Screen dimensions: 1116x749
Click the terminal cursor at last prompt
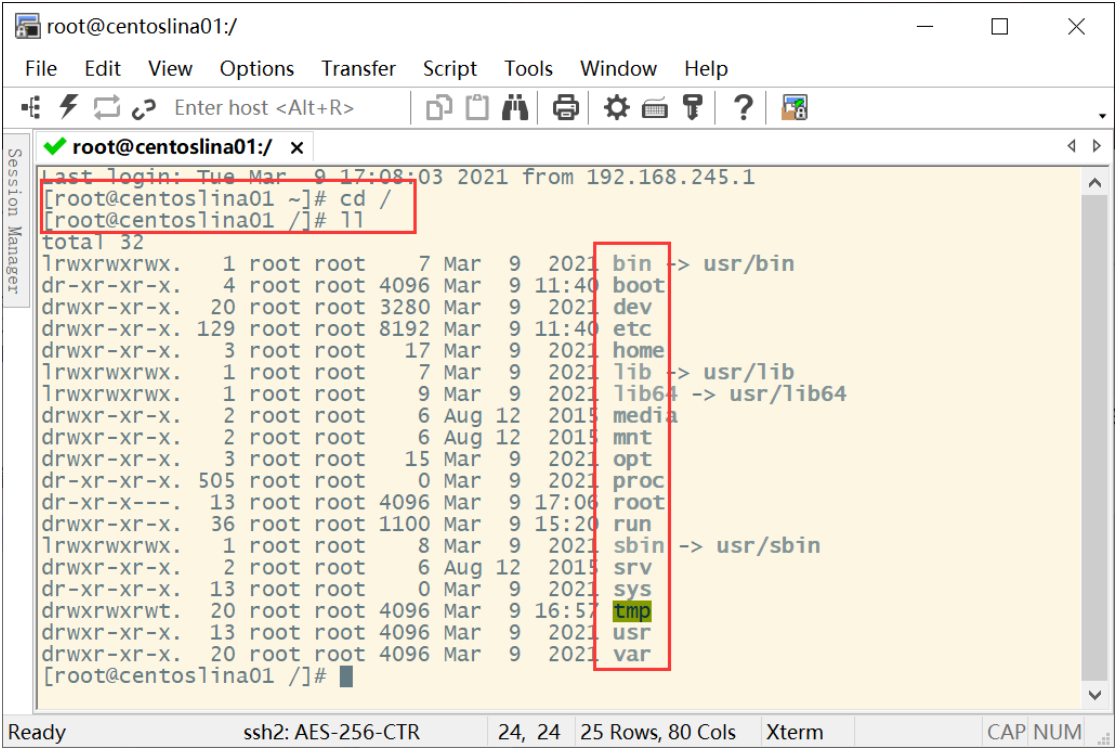346,676
